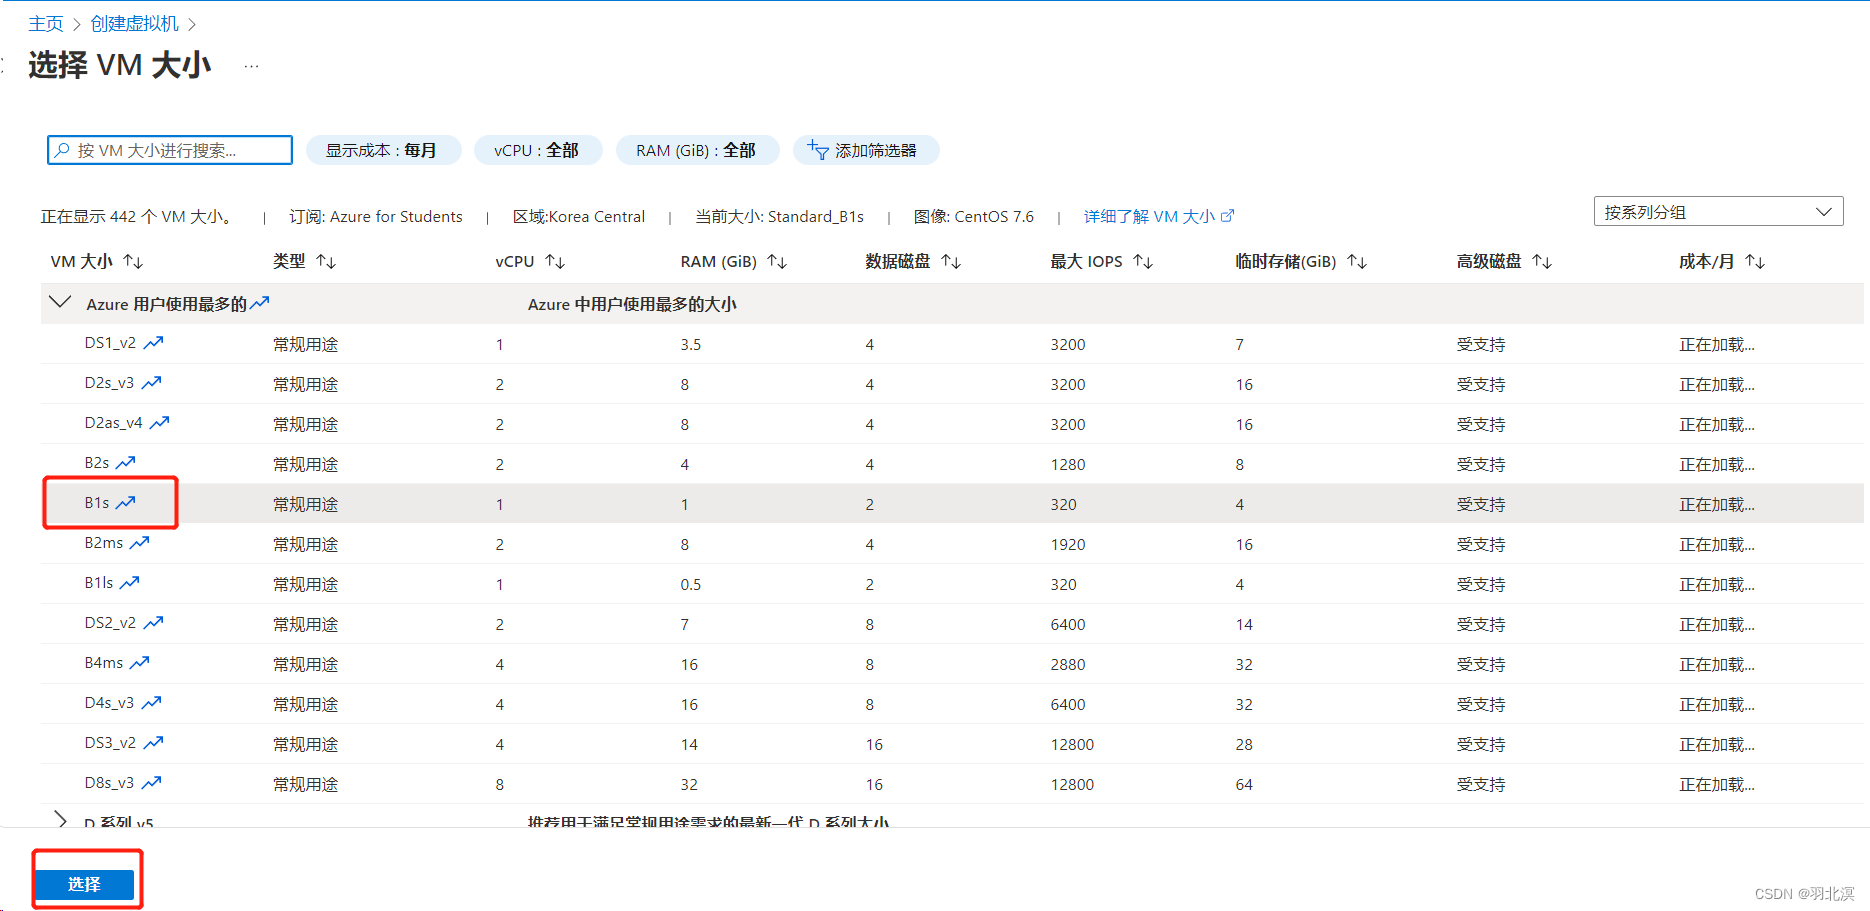Sort by vCPU column arrows
The image size is (1870, 911).
[555, 261]
